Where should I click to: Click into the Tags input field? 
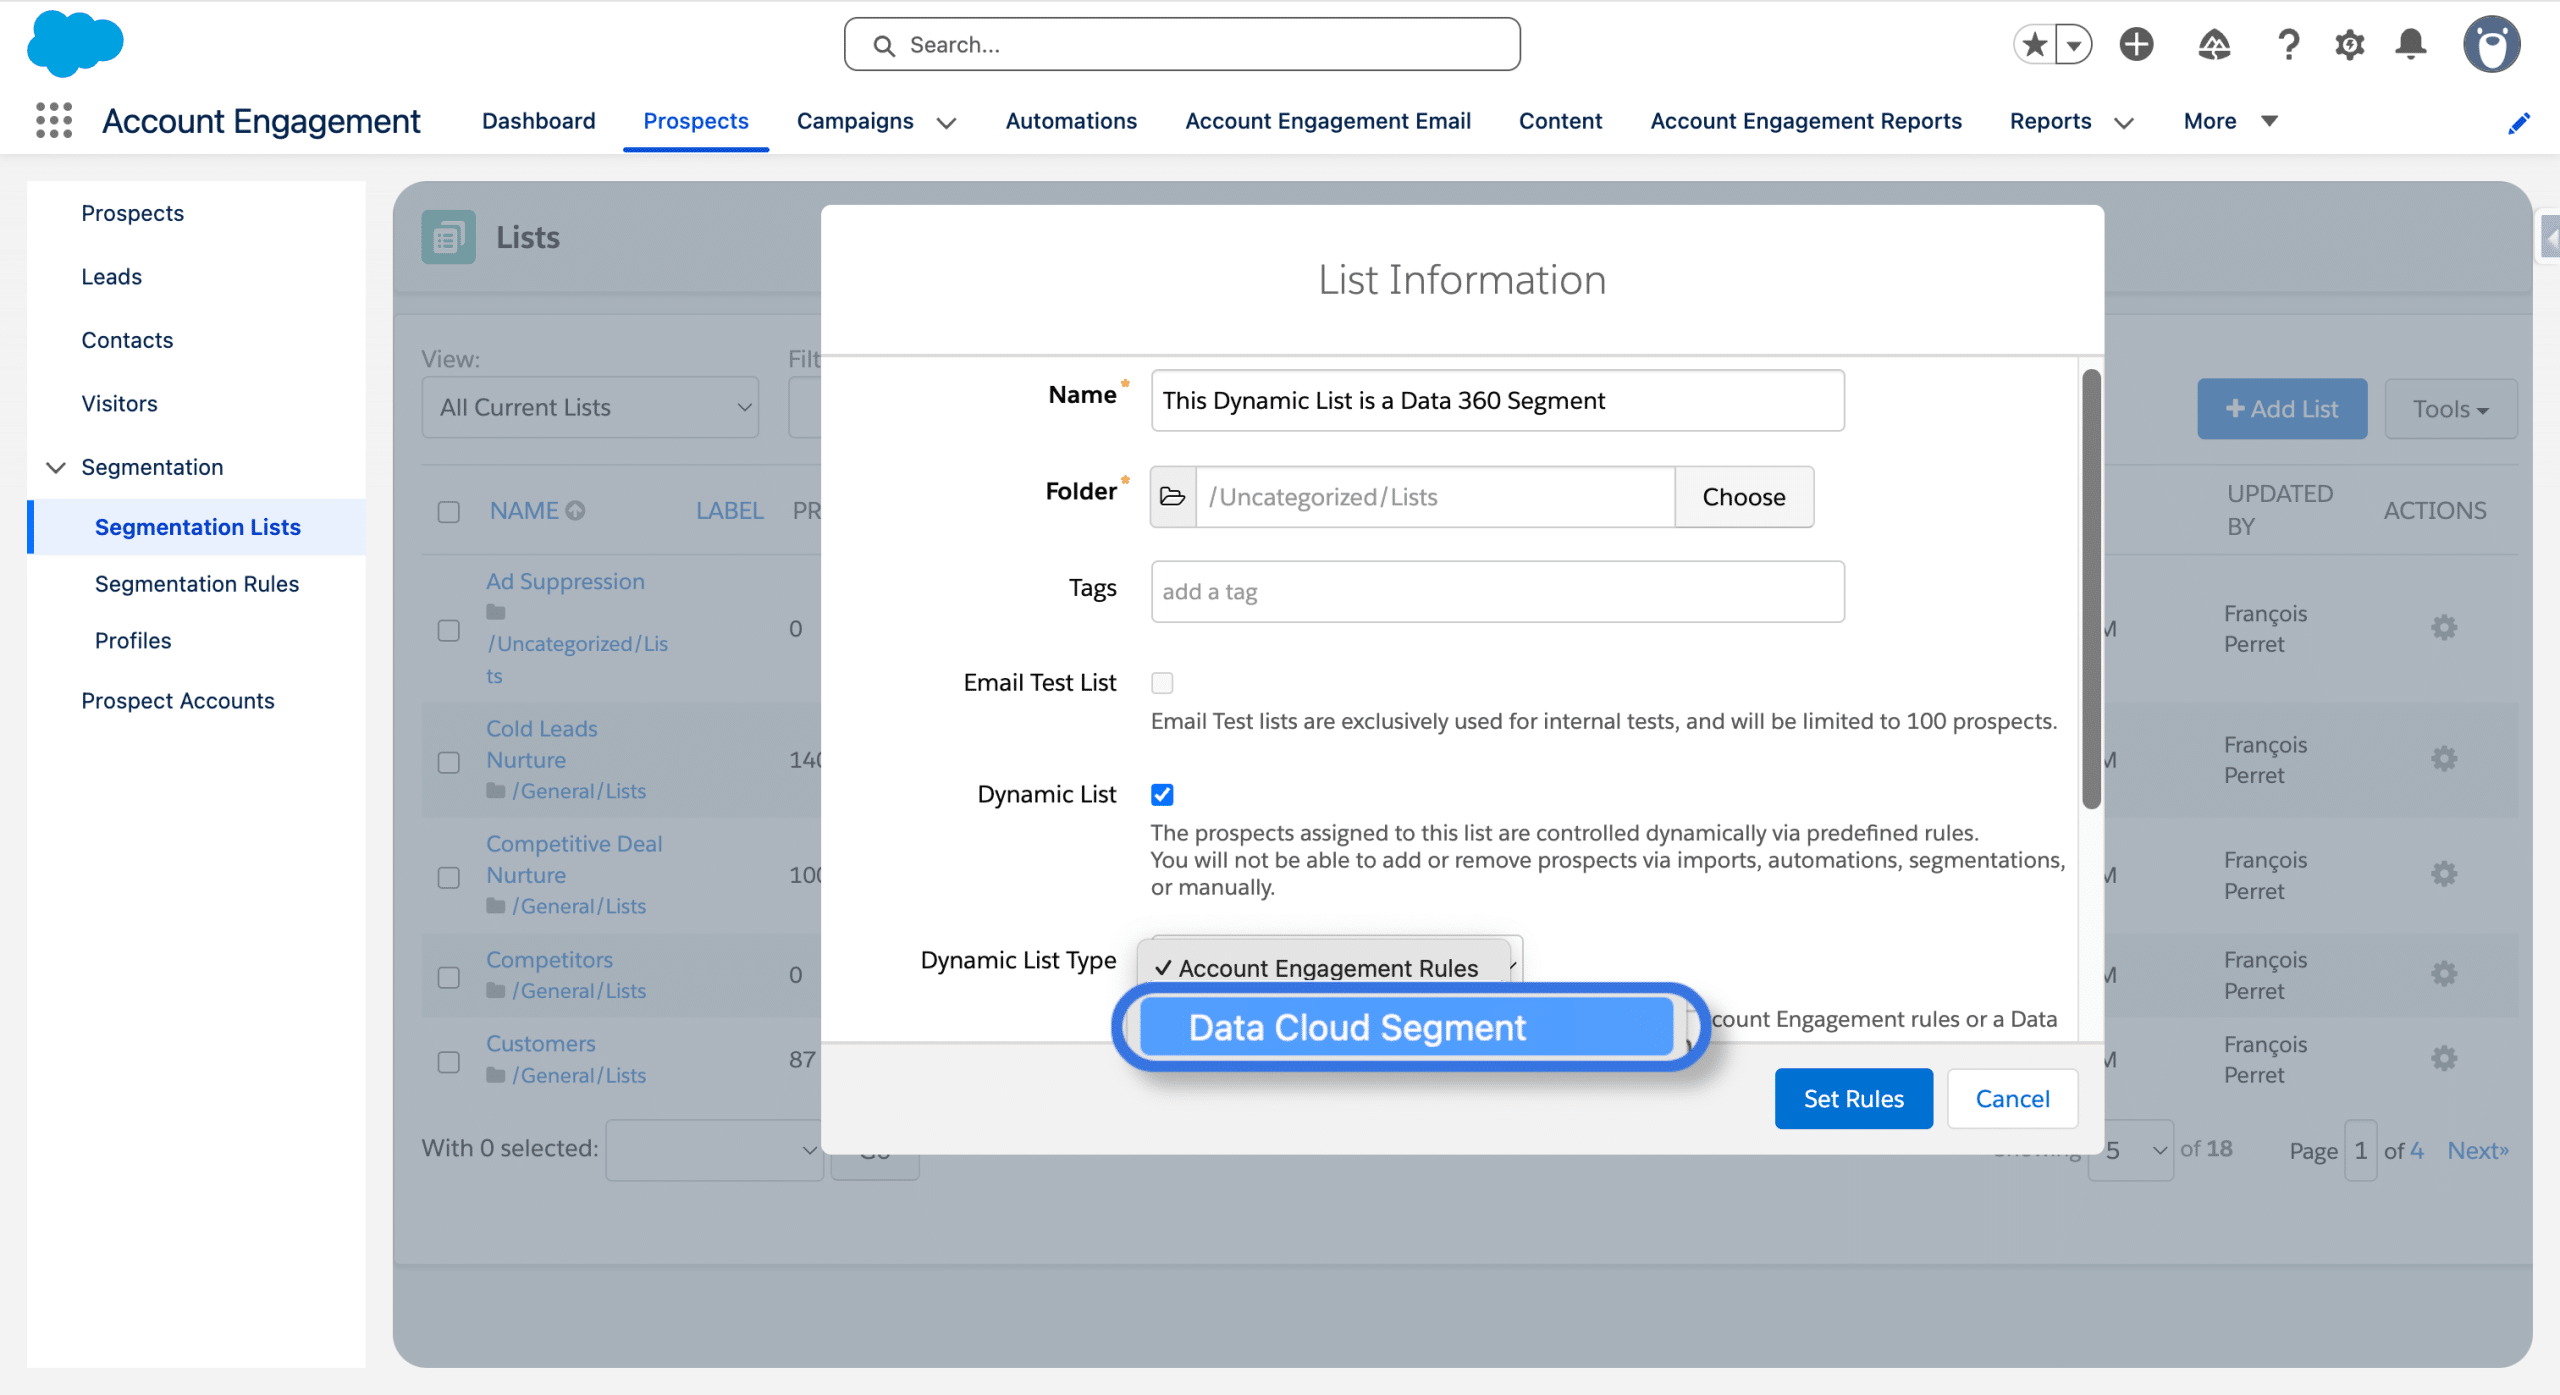tap(1497, 592)
